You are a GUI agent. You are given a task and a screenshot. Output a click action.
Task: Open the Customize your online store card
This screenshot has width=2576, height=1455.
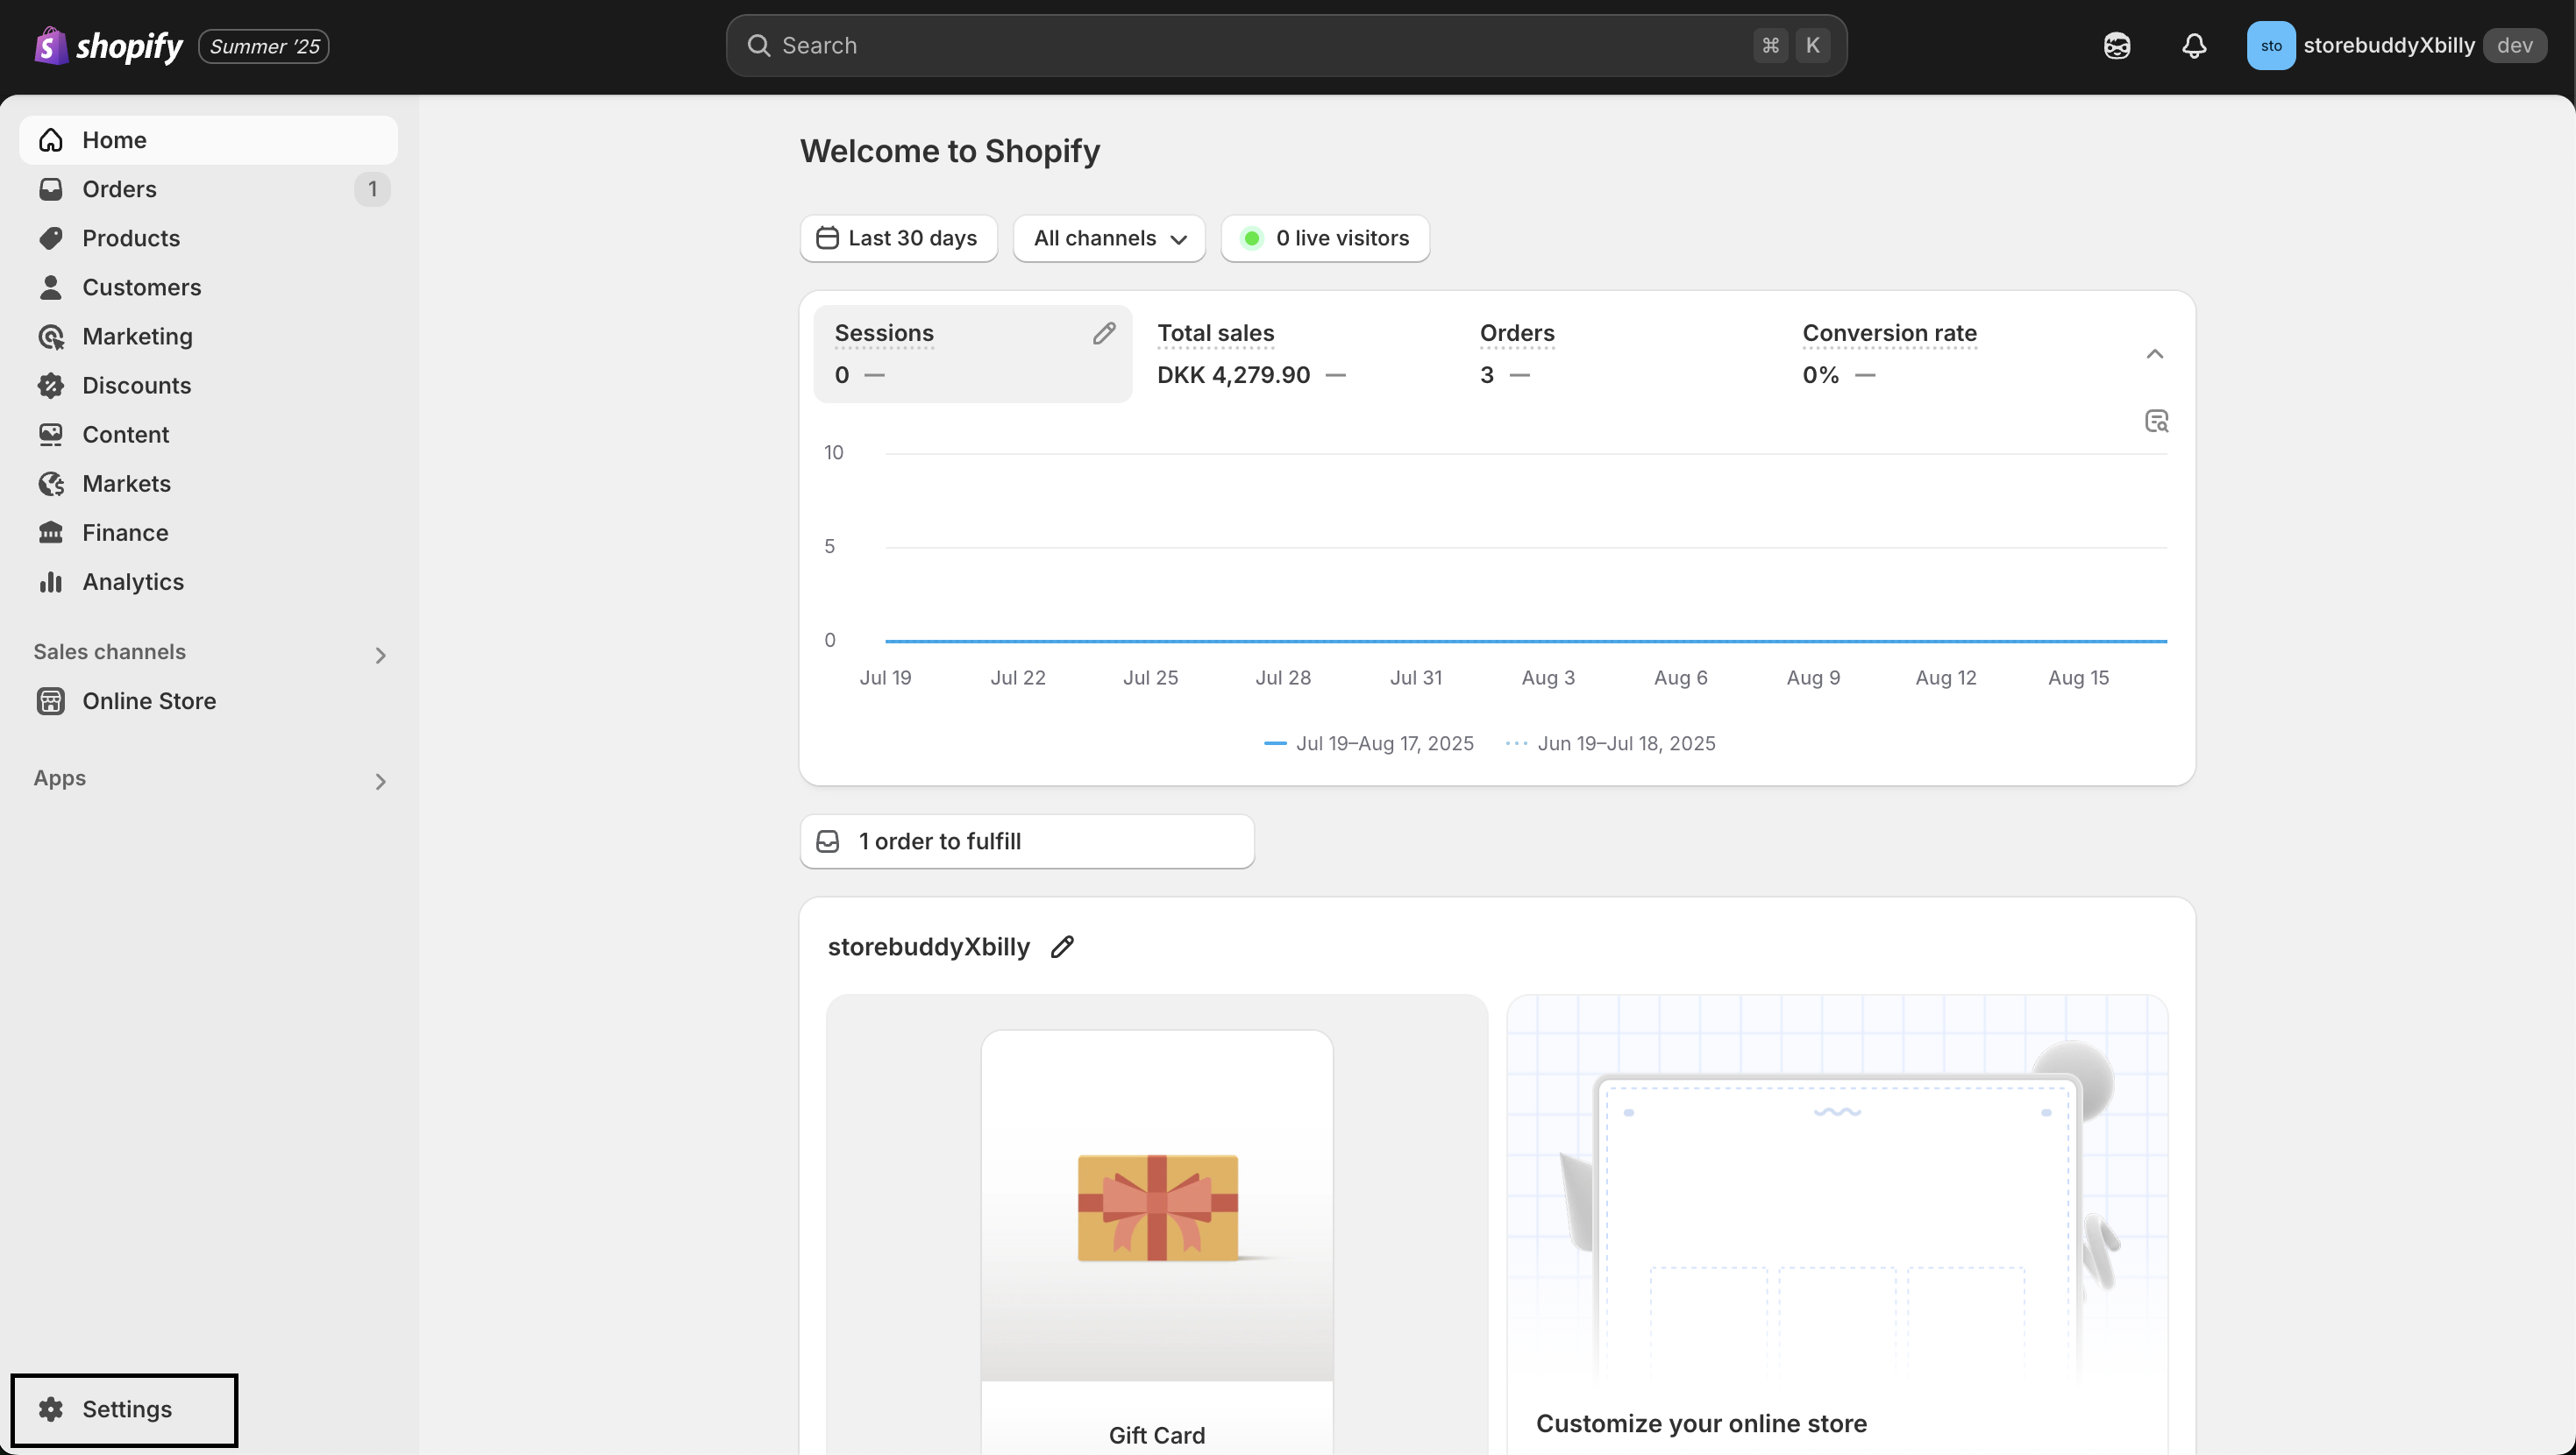(x=1837, y=1224)
